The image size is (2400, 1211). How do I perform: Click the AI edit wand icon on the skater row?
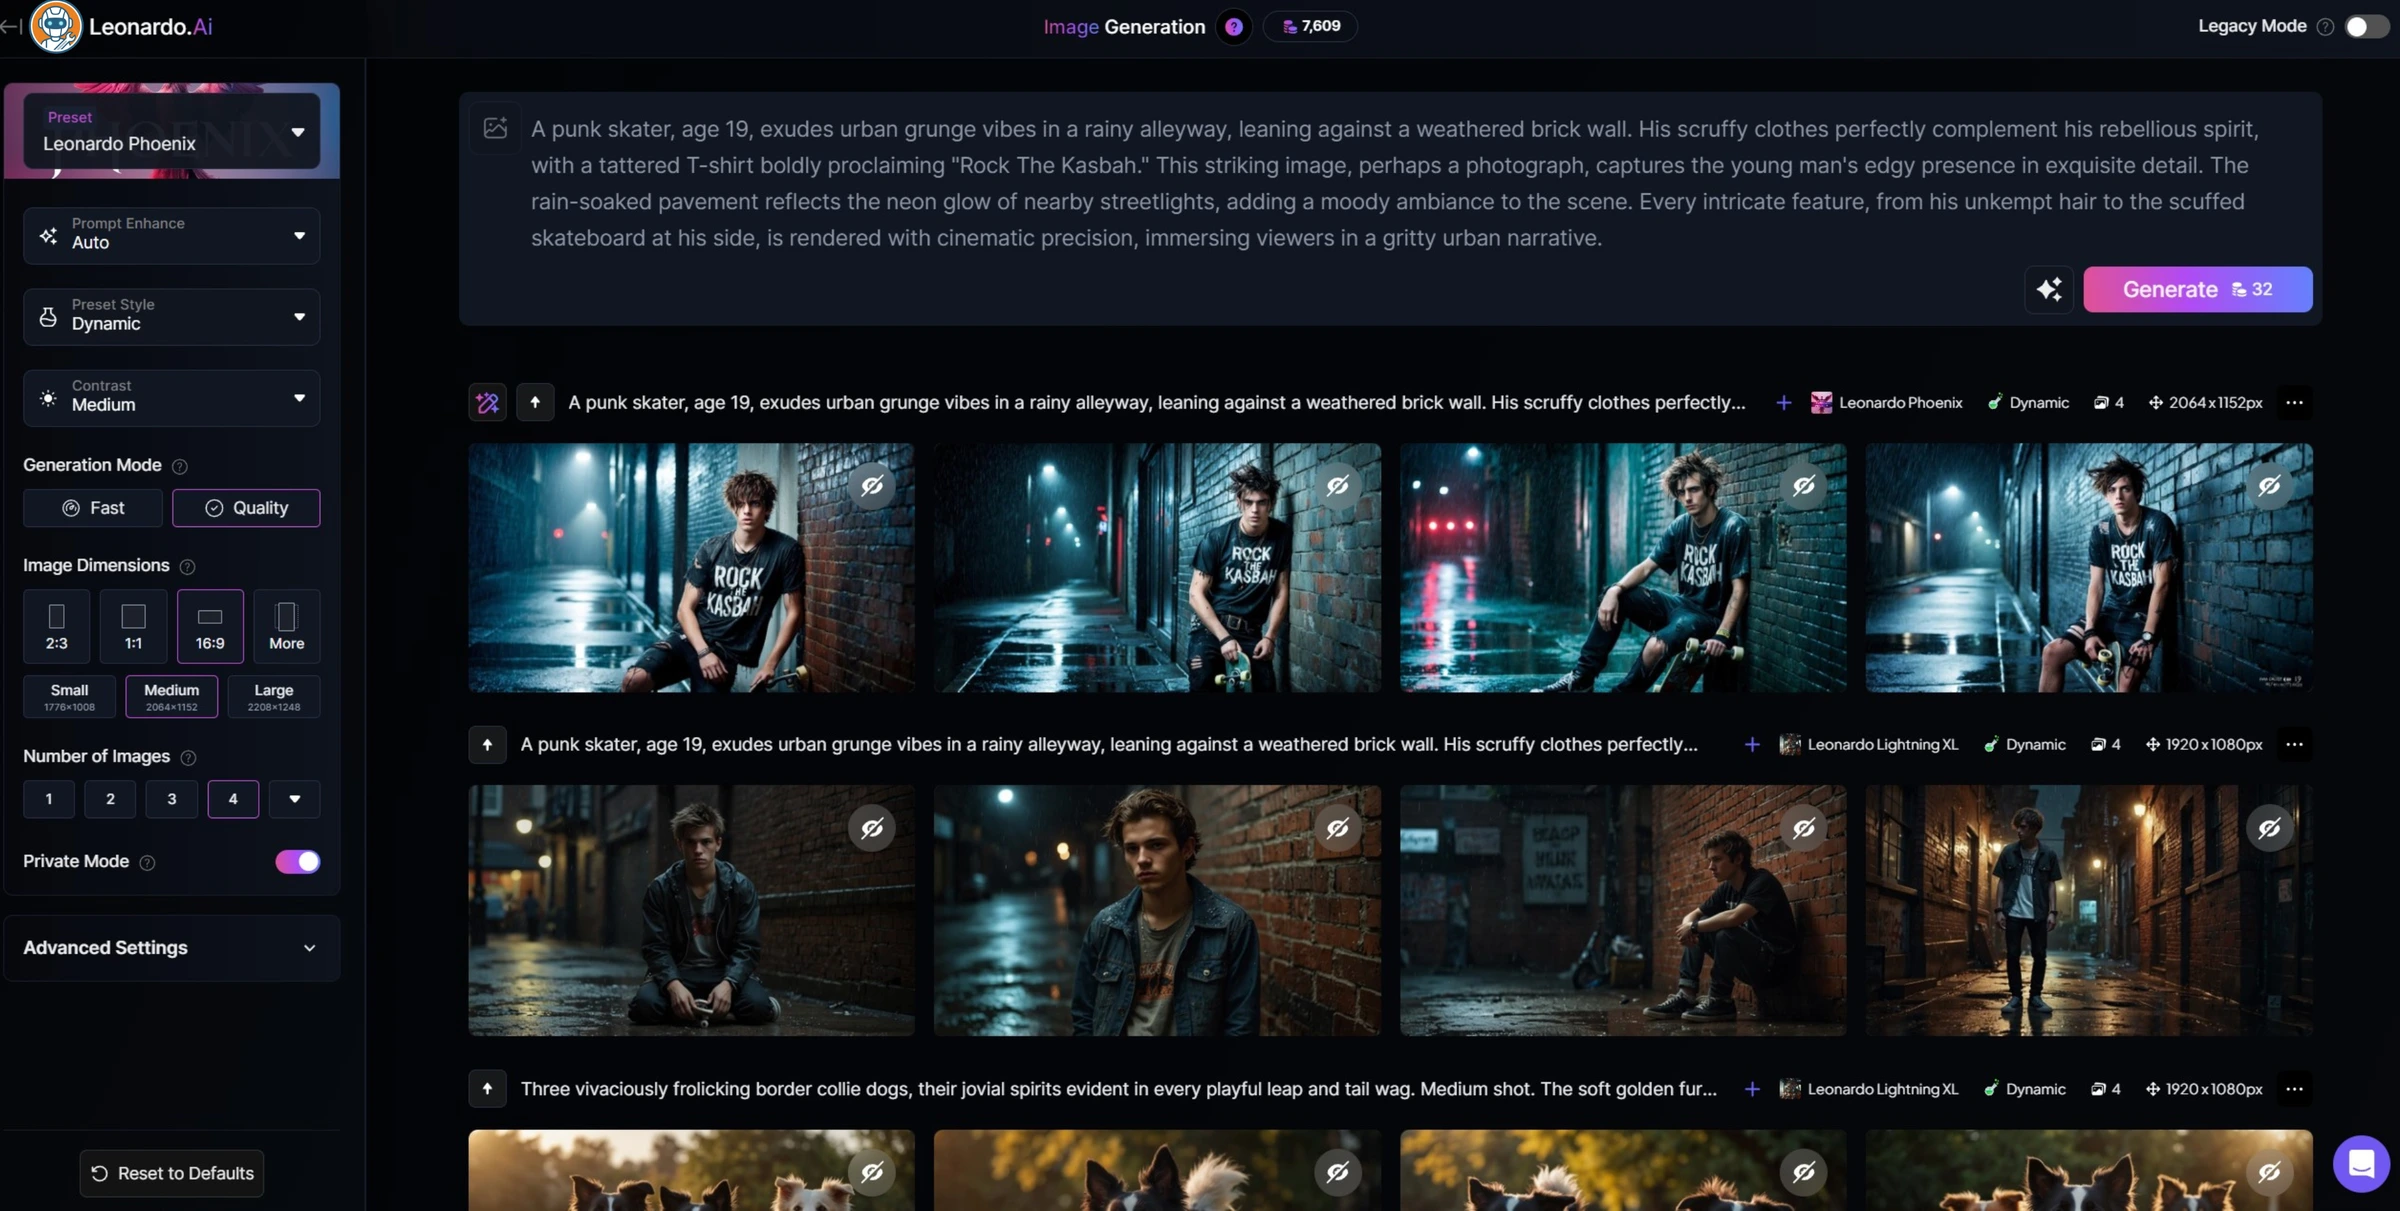pyautogui.click(x=487, y=402)
